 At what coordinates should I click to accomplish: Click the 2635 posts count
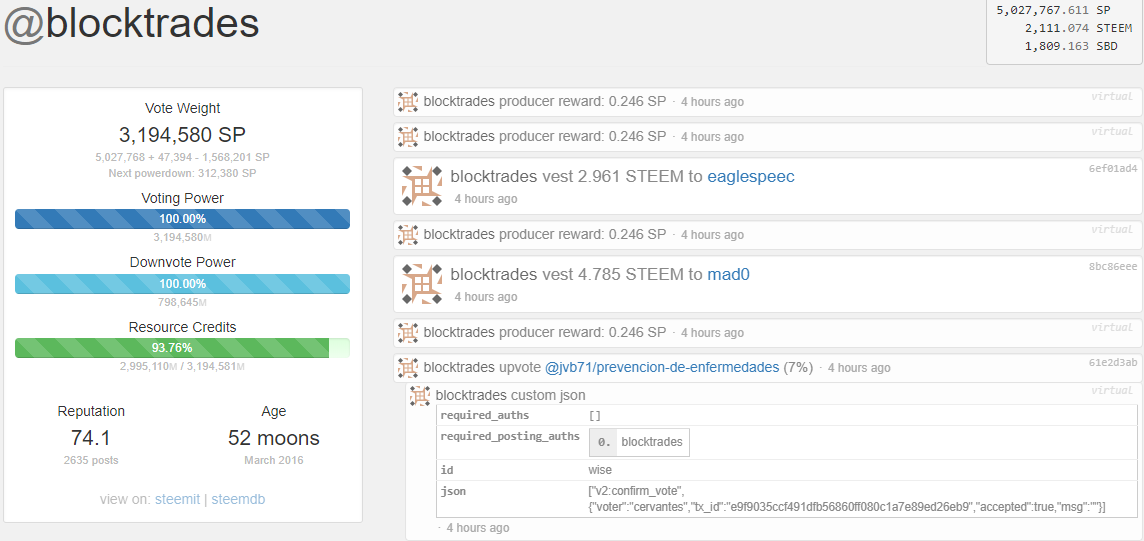pyautogui.click(x=91, y=460)
